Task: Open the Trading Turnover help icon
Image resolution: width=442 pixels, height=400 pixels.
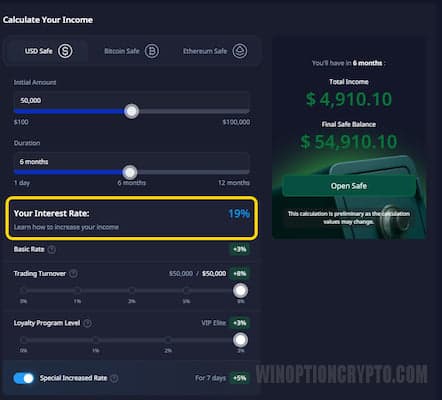Action: (74, 274)
